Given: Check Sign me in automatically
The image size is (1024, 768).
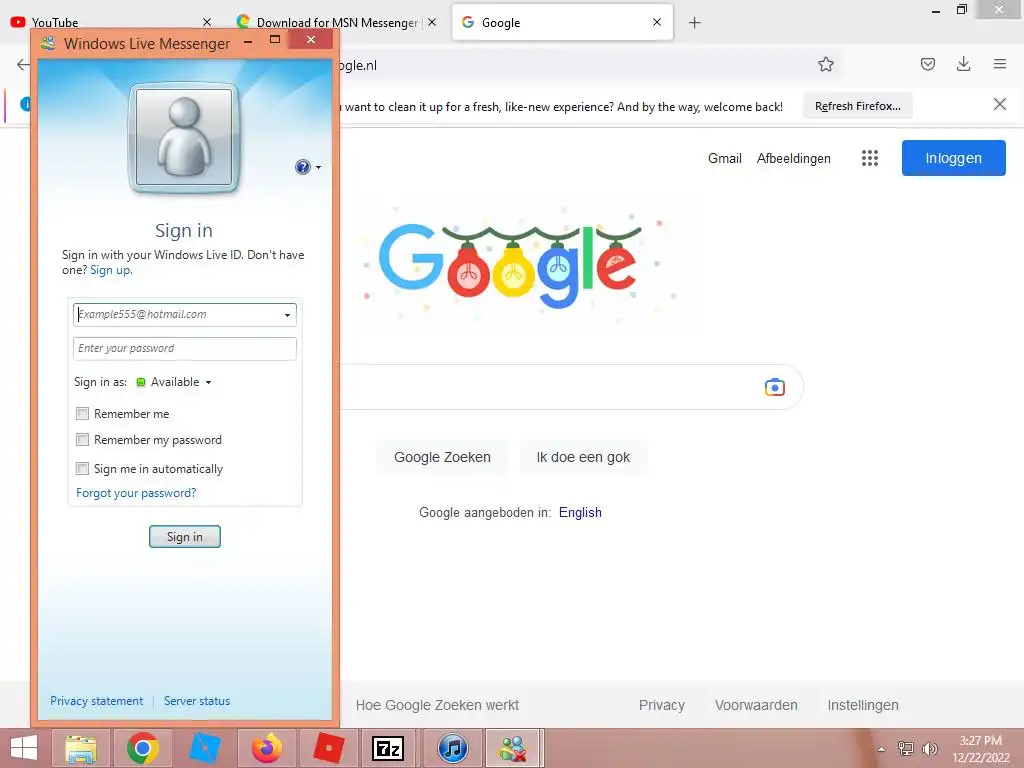Looking at the screenshot, I should 82,468.
